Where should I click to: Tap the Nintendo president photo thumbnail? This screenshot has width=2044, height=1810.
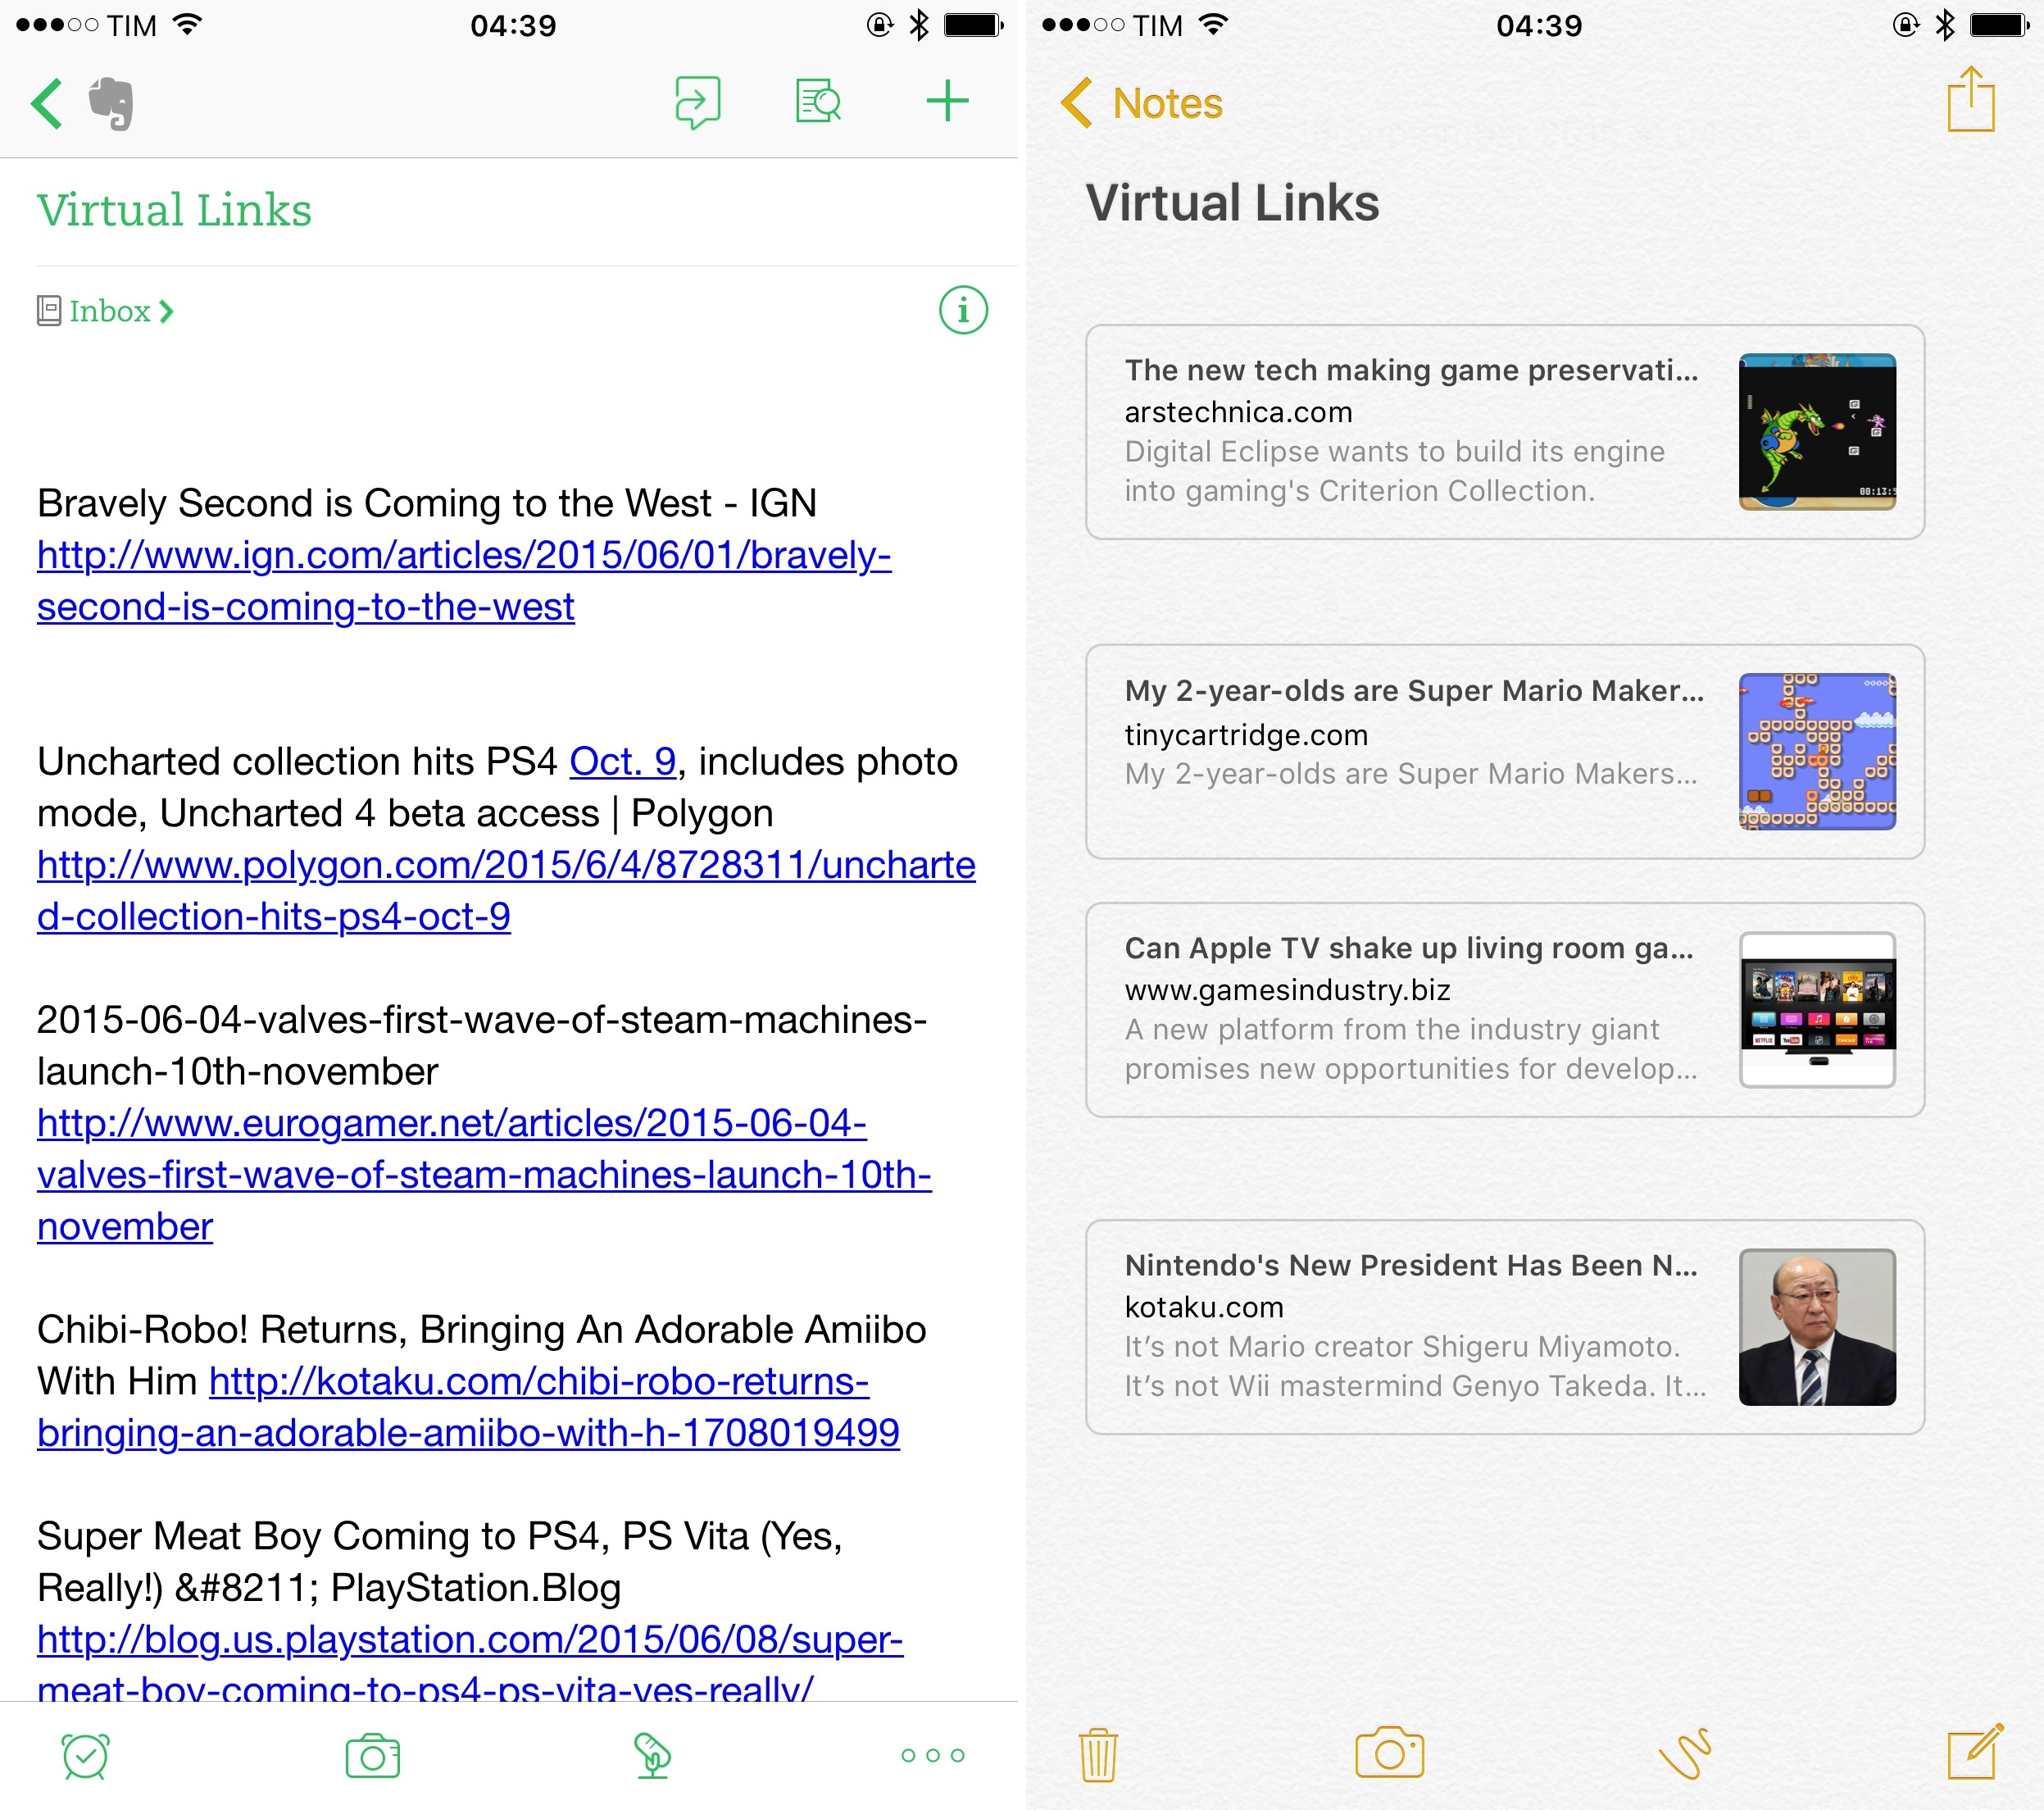(1817, 1327)
